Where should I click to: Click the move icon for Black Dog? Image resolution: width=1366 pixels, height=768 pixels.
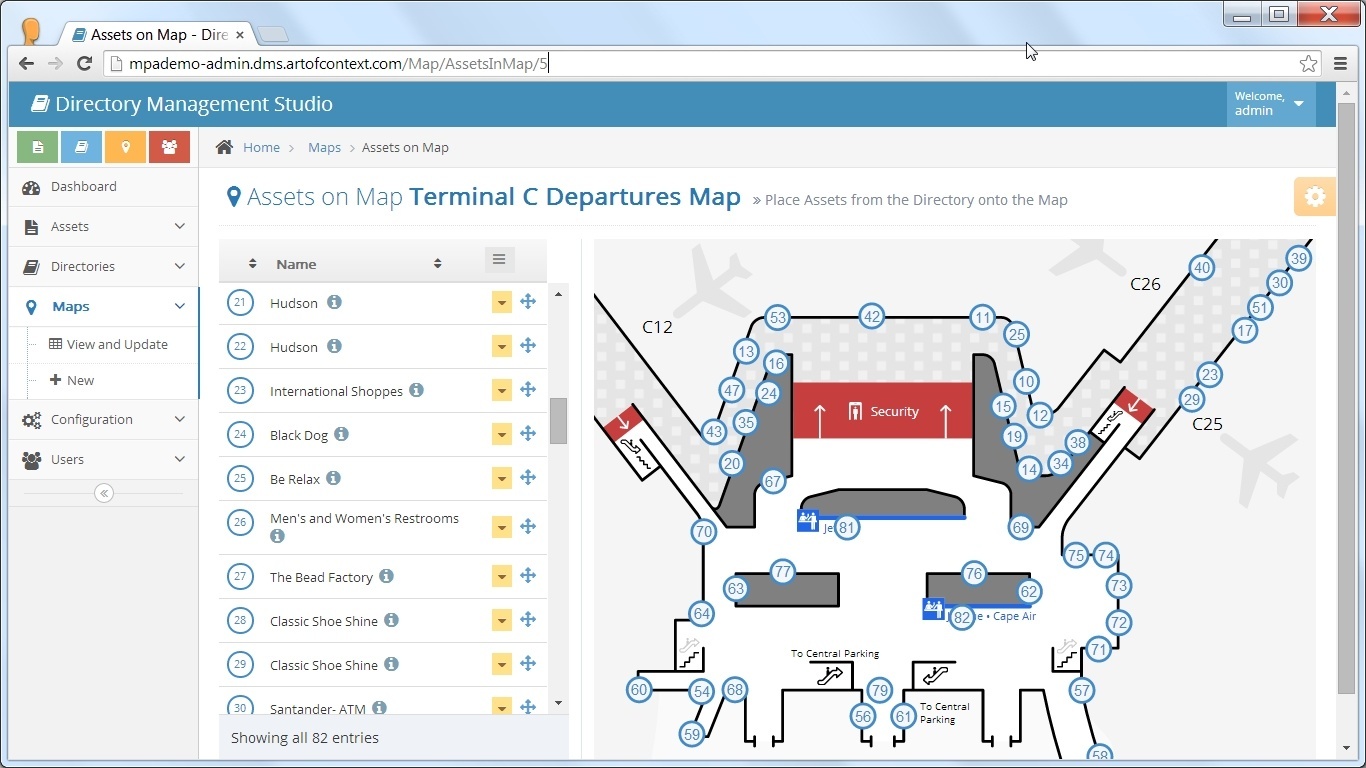(528, 434)
